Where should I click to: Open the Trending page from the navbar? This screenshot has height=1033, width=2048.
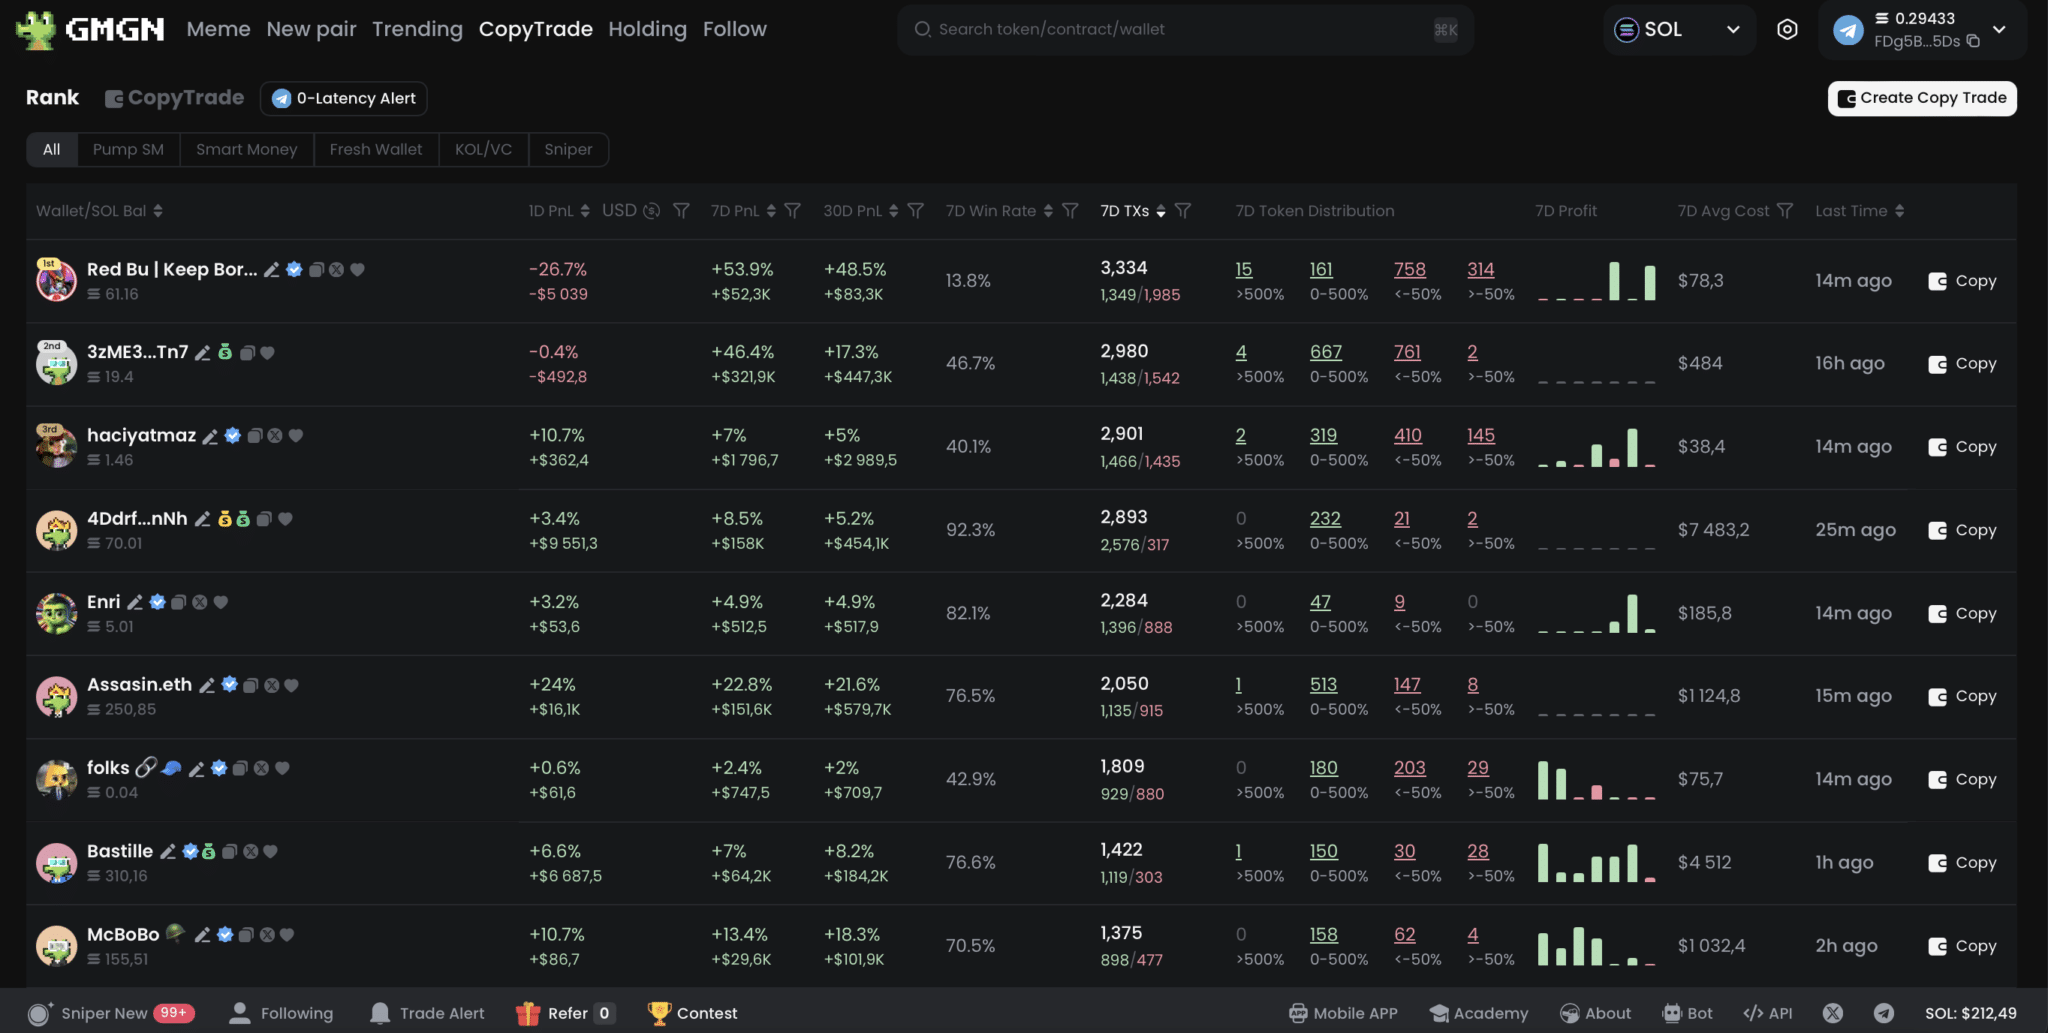point(417,29)
